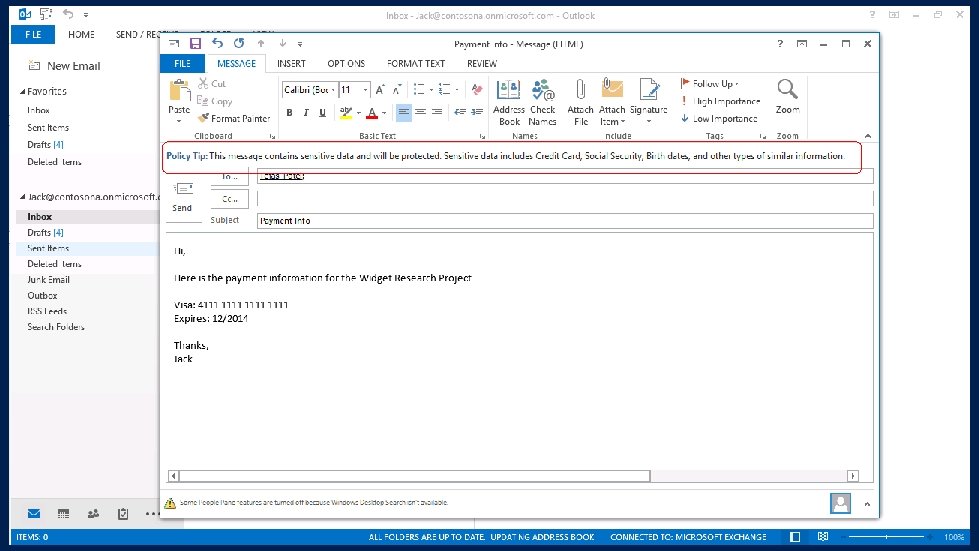979x551 pixels.
Task: Open the Address Book
Action: pyautogui.click(x=509, y=102)
